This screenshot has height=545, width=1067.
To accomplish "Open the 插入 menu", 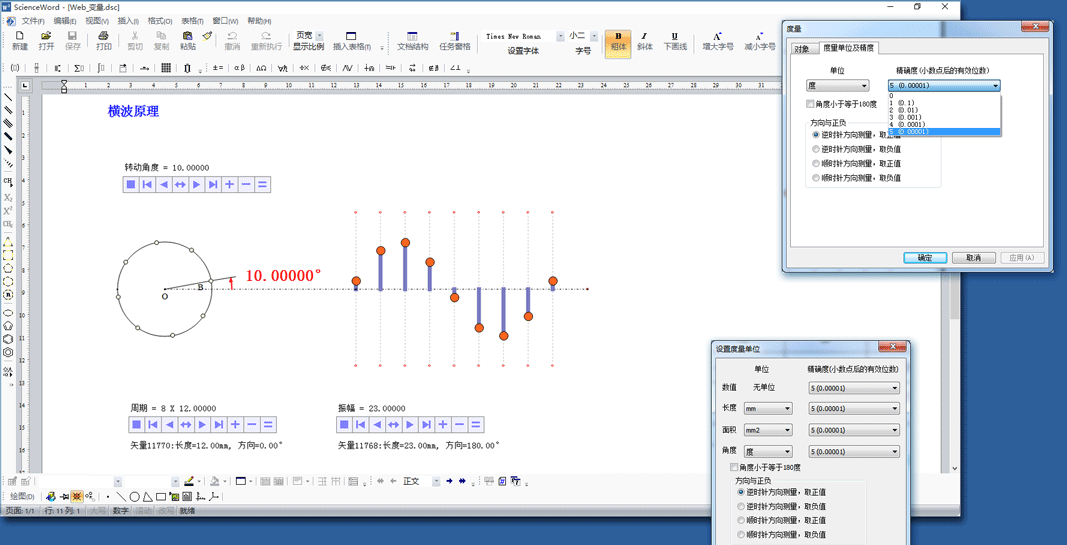I will click(128, 21).
